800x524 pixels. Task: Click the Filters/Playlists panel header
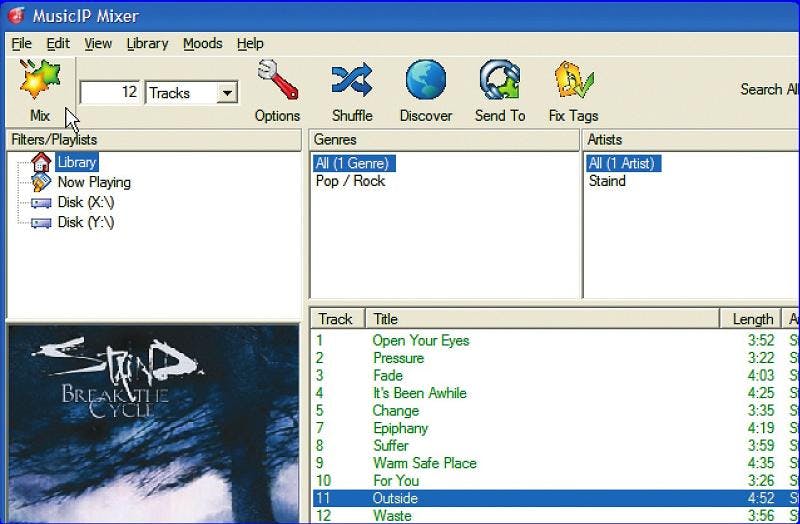(x=154, y=140)
